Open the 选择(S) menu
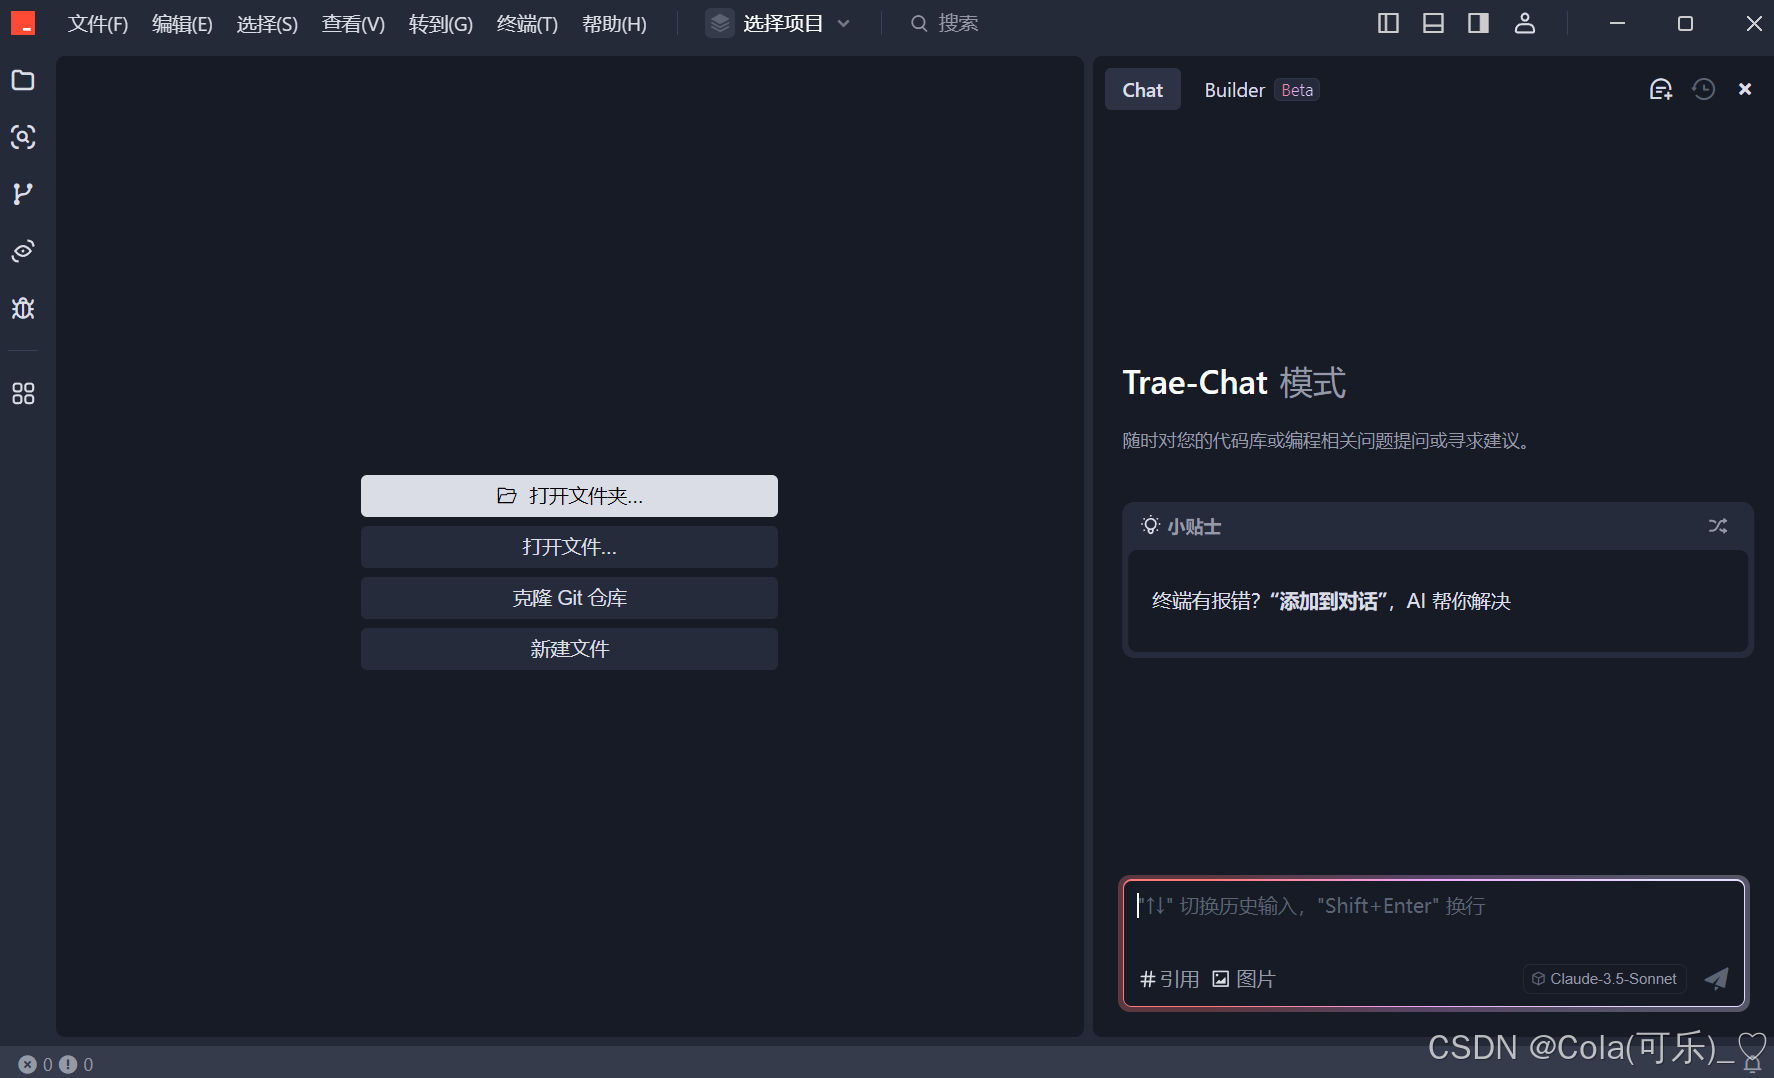This screenshot has width=1774, height=1078. pyautogui.click(x=267, y=24)
